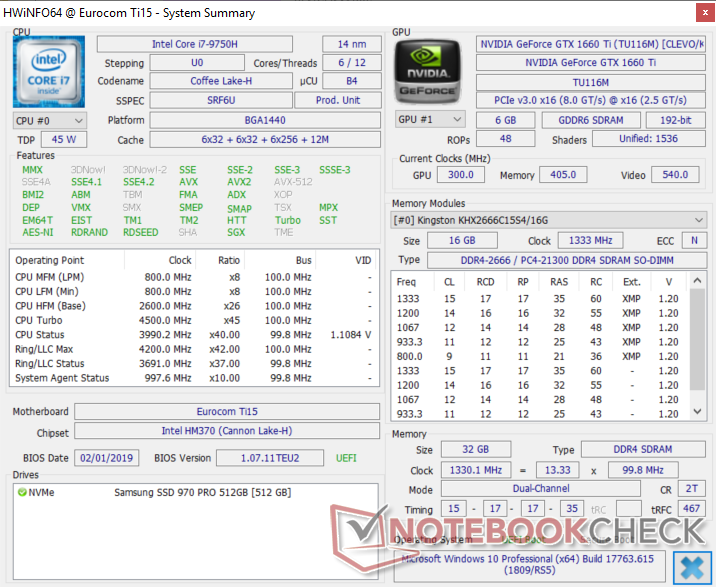
Task: Select the Stepping U0 value
Action: [197, 63]
